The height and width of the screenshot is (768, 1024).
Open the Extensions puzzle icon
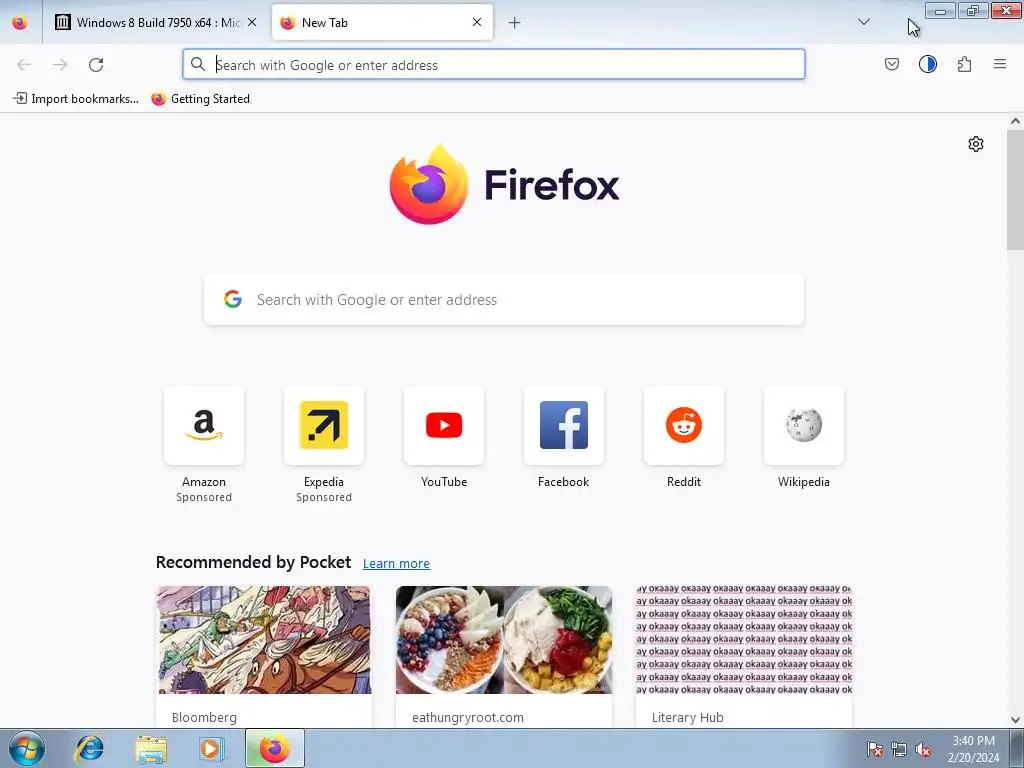click(964, 64)
